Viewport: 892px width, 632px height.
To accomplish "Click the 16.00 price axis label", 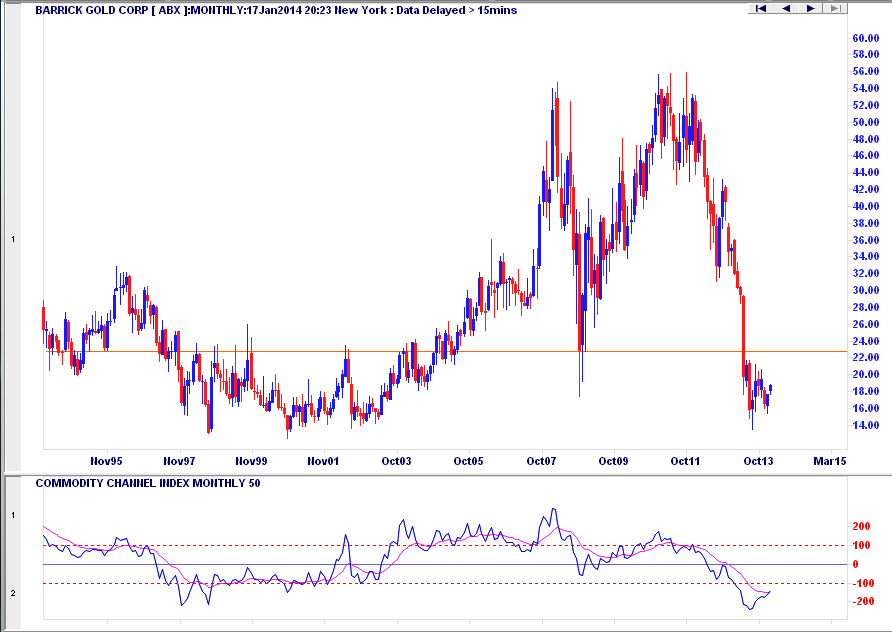I will pos(866,408).
